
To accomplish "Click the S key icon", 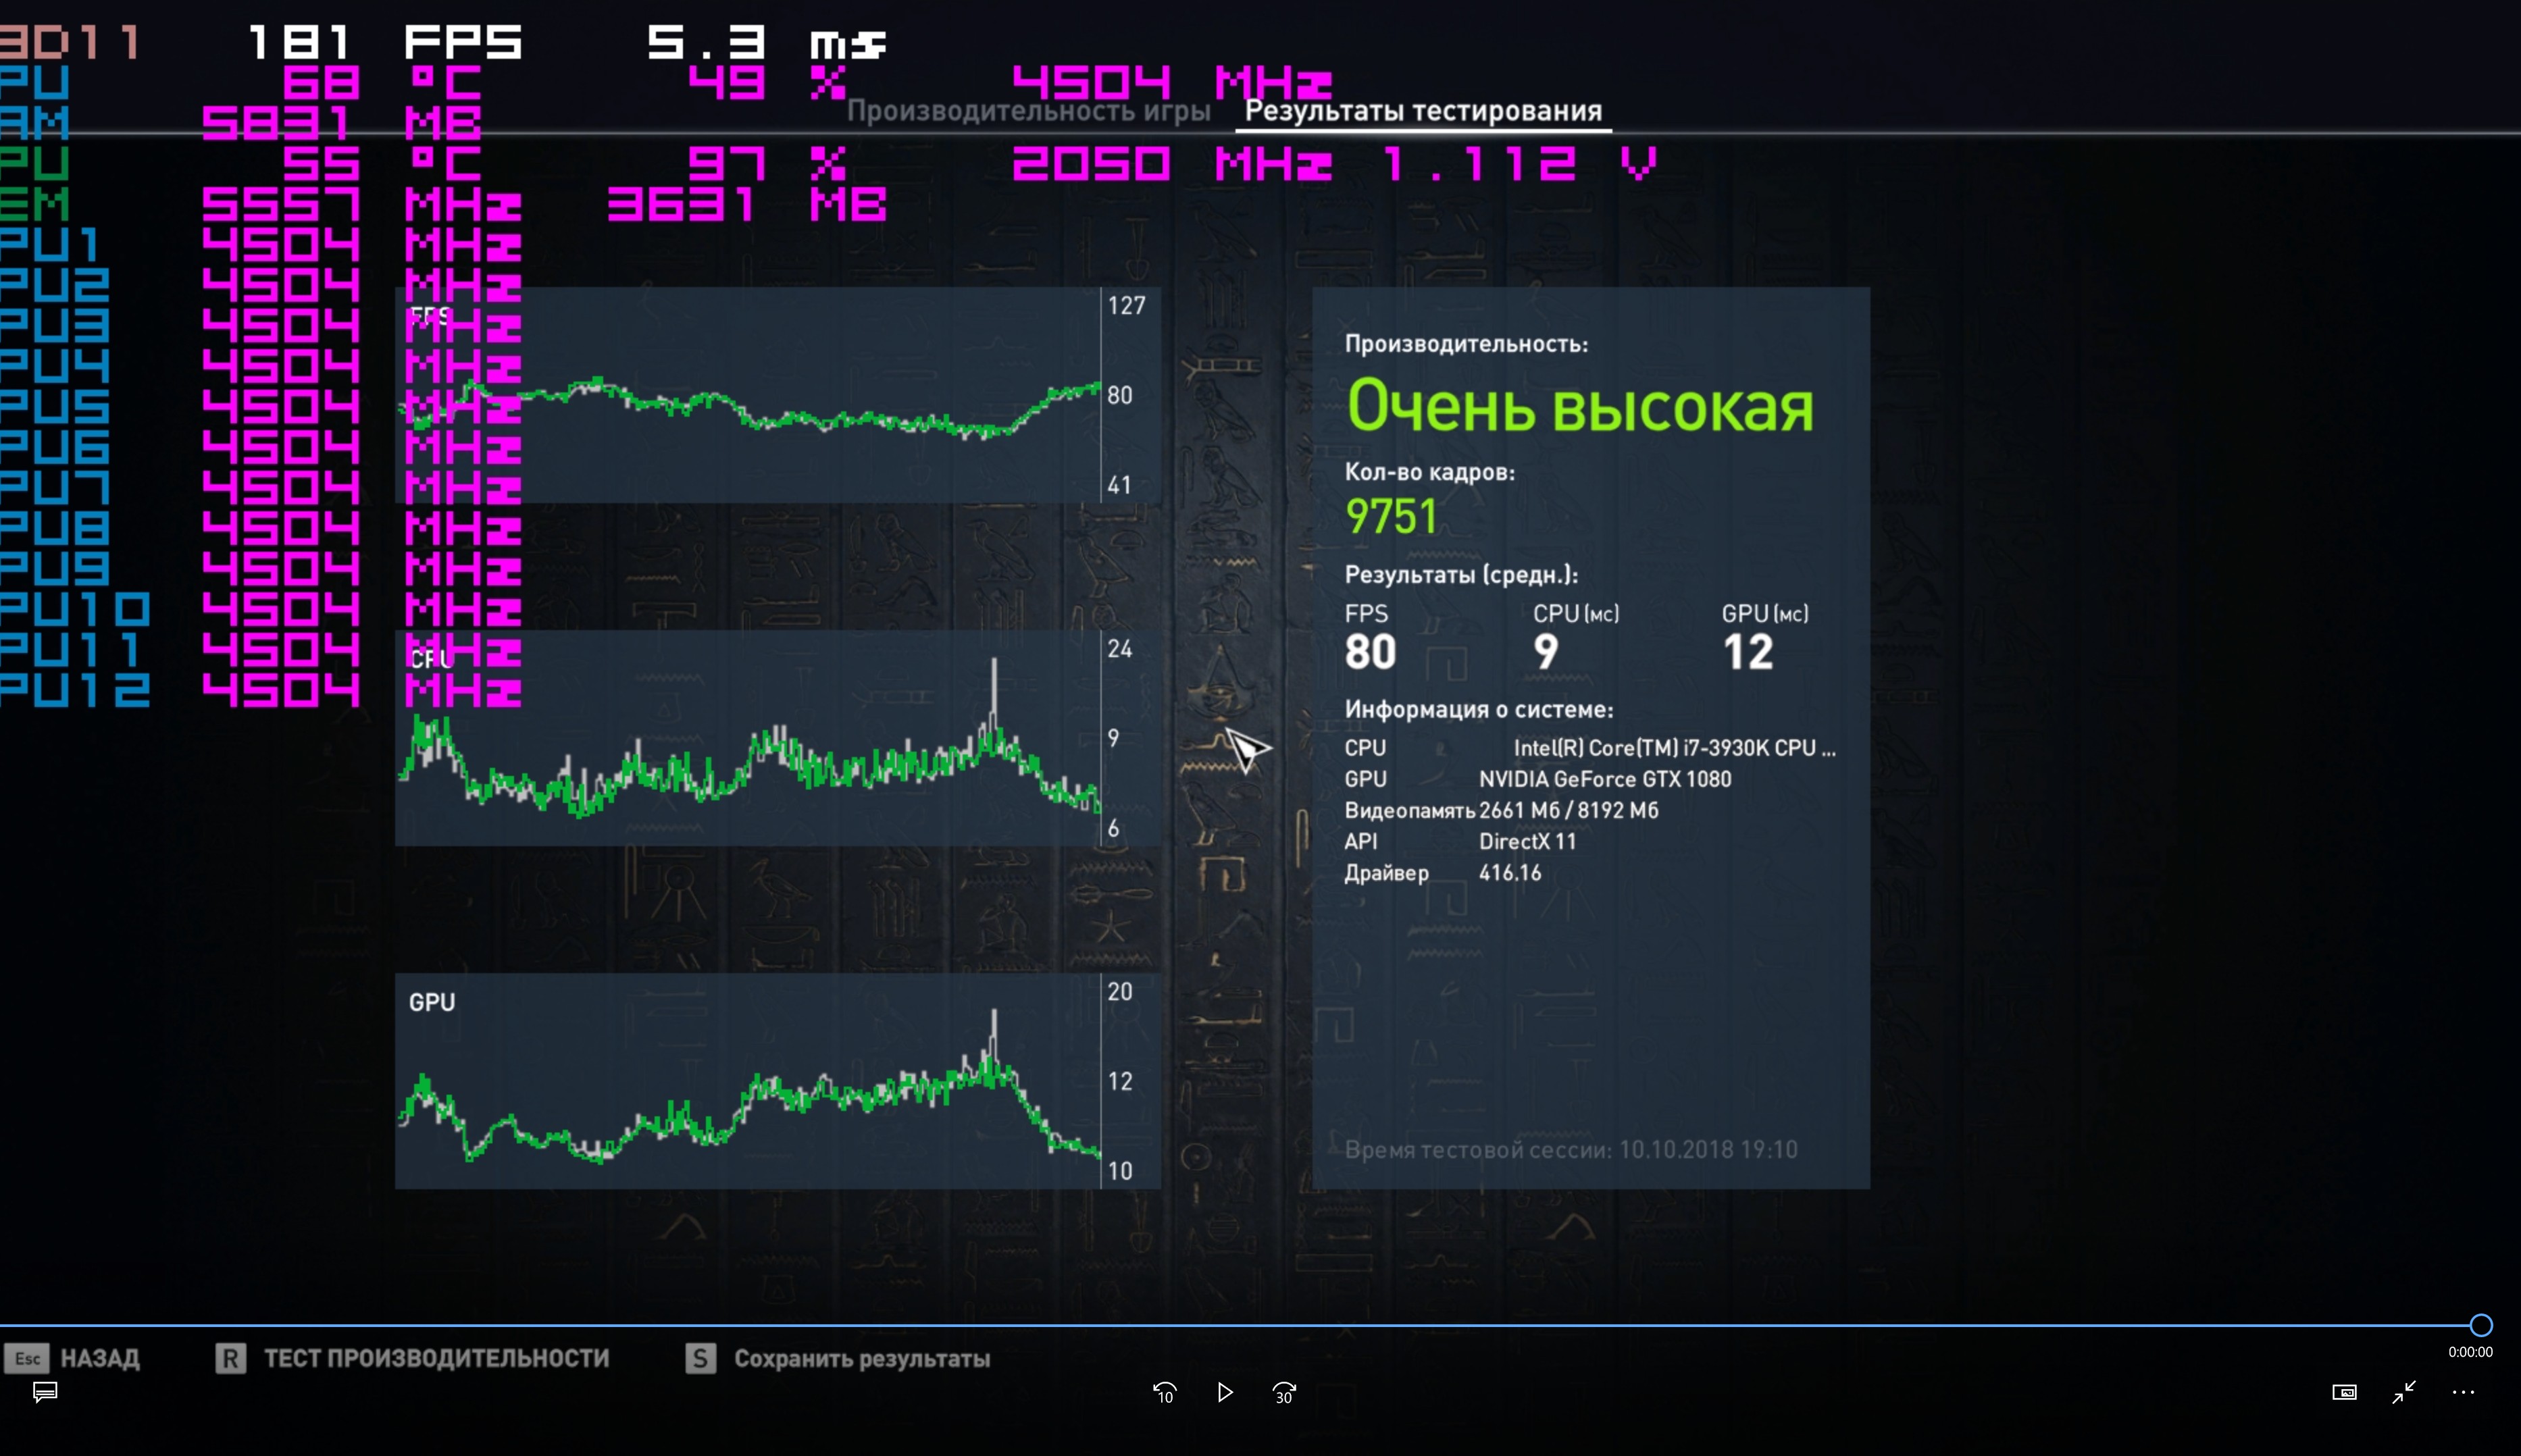I will click(700, 1358).
